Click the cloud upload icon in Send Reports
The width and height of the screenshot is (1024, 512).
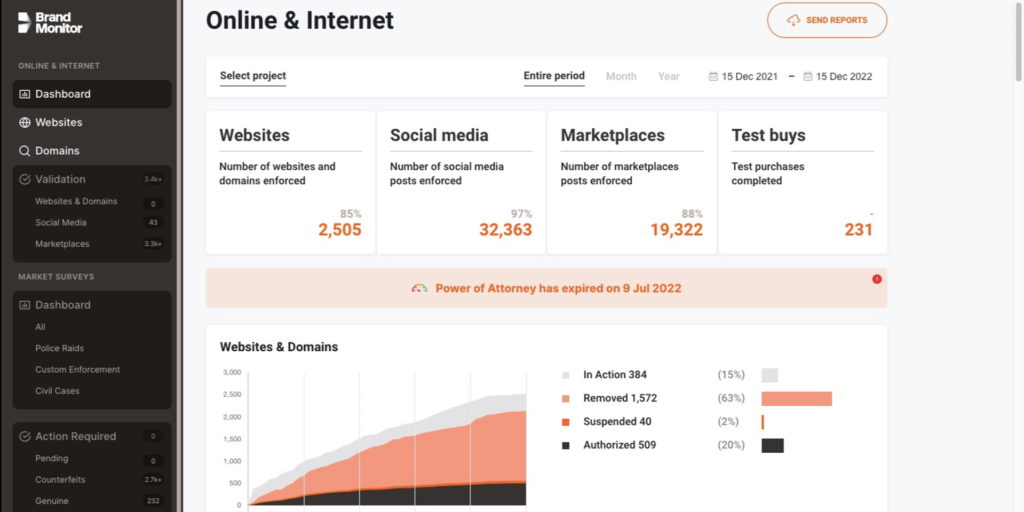[x=793, y=20]
